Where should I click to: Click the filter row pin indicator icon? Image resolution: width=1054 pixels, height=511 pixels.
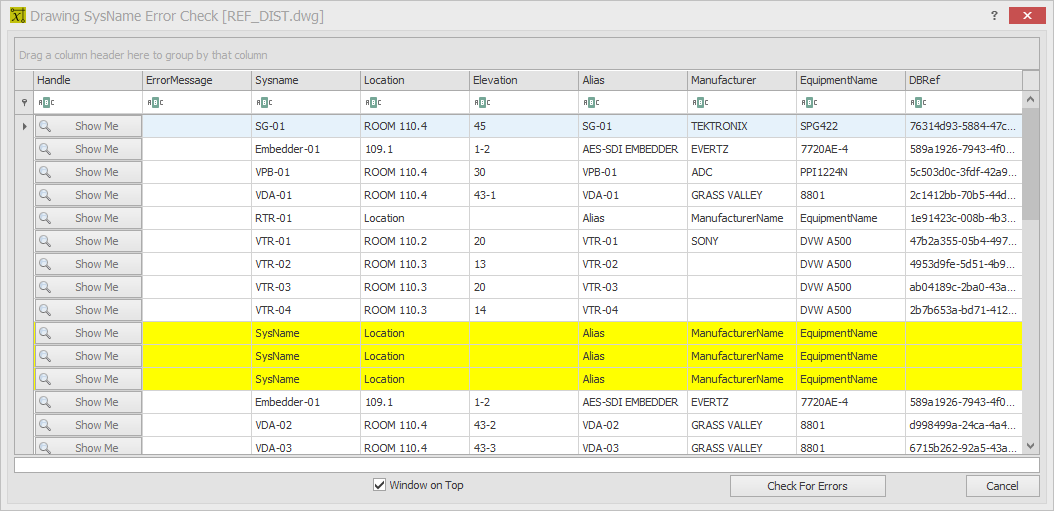(25, 103)
